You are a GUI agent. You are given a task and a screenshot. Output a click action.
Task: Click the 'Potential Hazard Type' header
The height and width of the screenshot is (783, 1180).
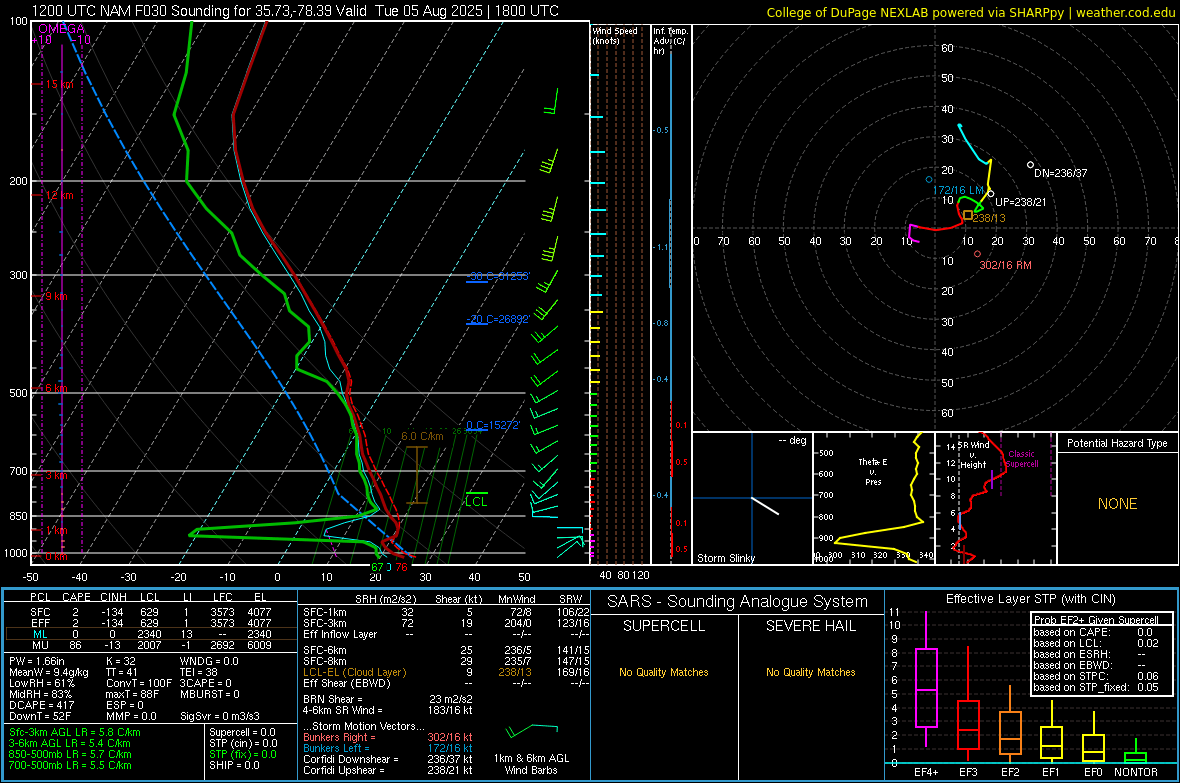point(1117,443)
